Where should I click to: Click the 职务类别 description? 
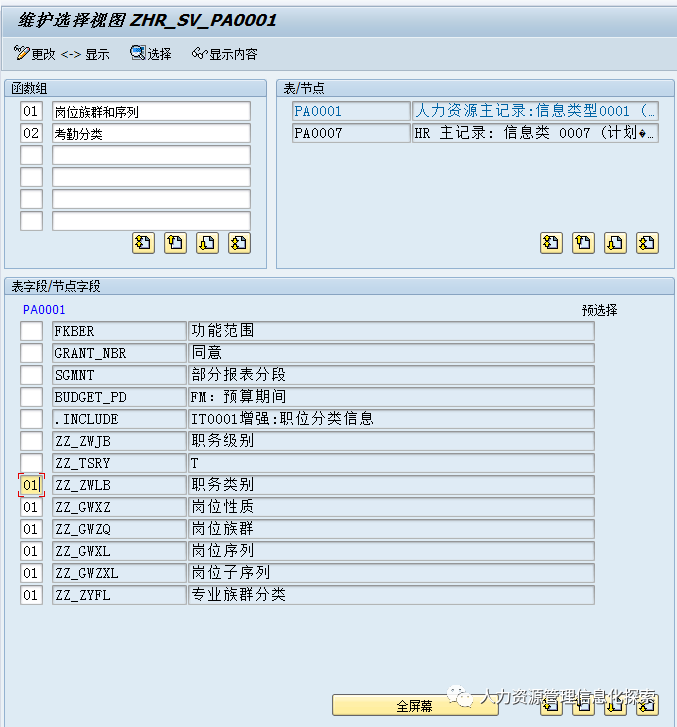(391, 485)
